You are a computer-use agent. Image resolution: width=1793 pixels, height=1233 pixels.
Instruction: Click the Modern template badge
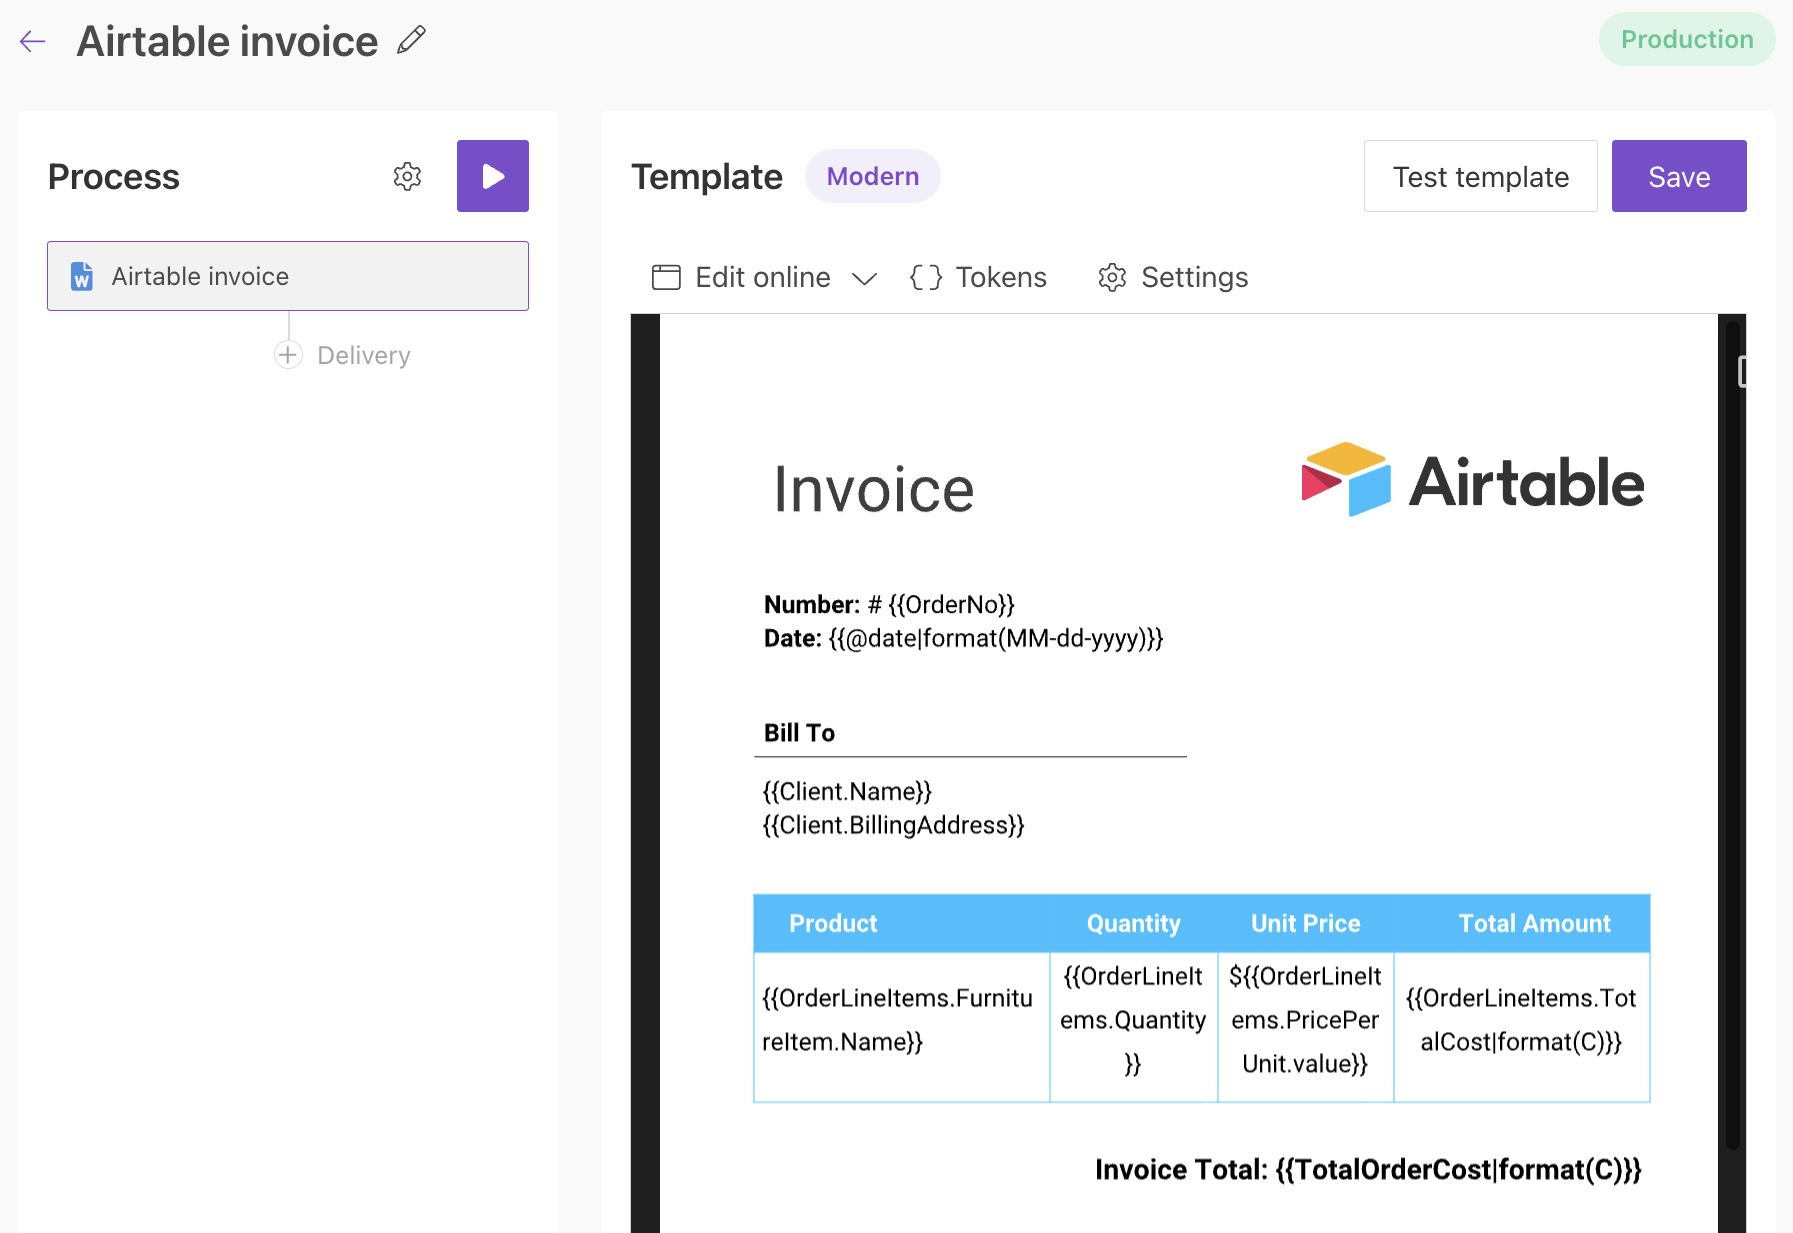tap(872, 176)
